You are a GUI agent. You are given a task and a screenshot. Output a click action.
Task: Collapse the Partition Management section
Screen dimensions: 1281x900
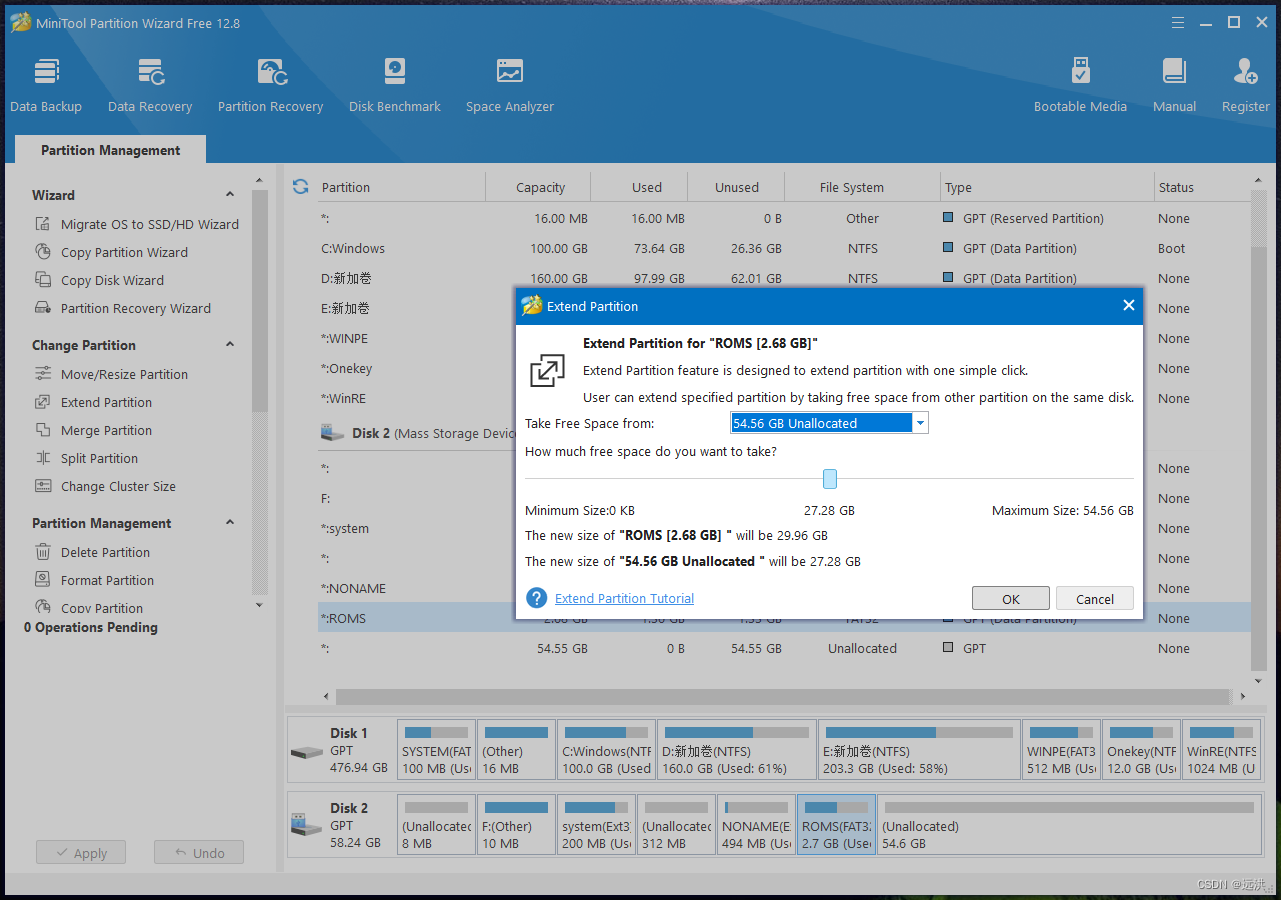pyautogui.click(x=230, y=523)
